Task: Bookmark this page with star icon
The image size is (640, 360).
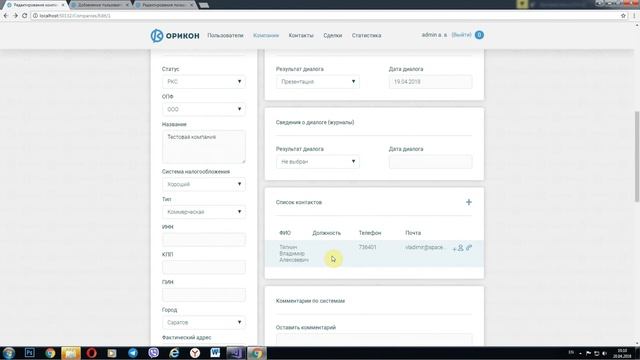Action: [623, 16]
